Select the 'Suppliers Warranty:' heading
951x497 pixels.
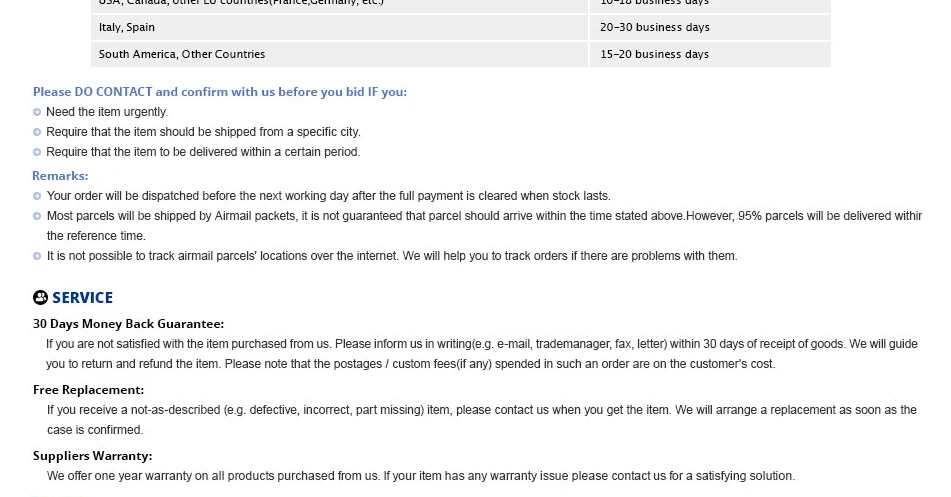[92, 456]
